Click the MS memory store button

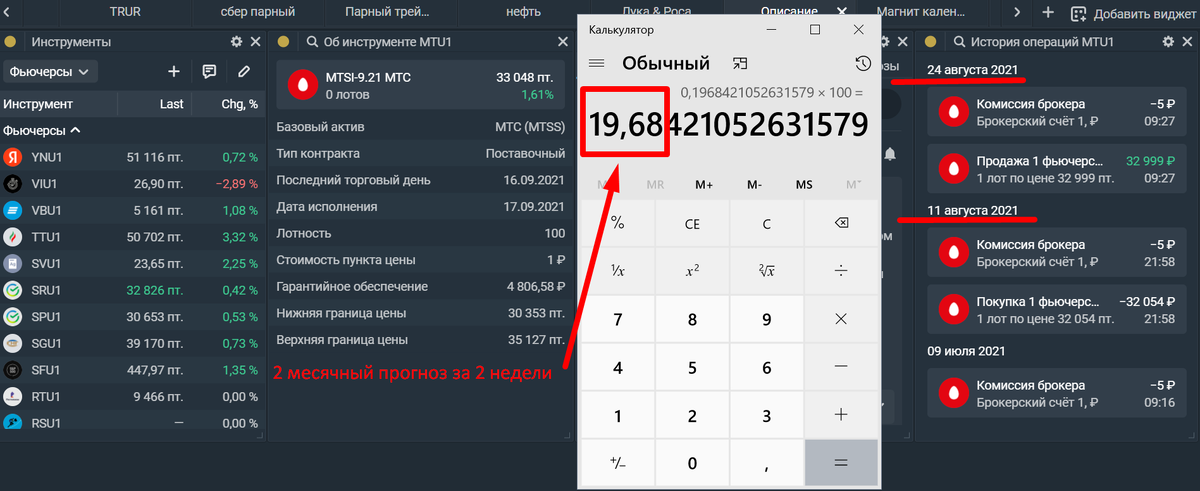[804, 185]
